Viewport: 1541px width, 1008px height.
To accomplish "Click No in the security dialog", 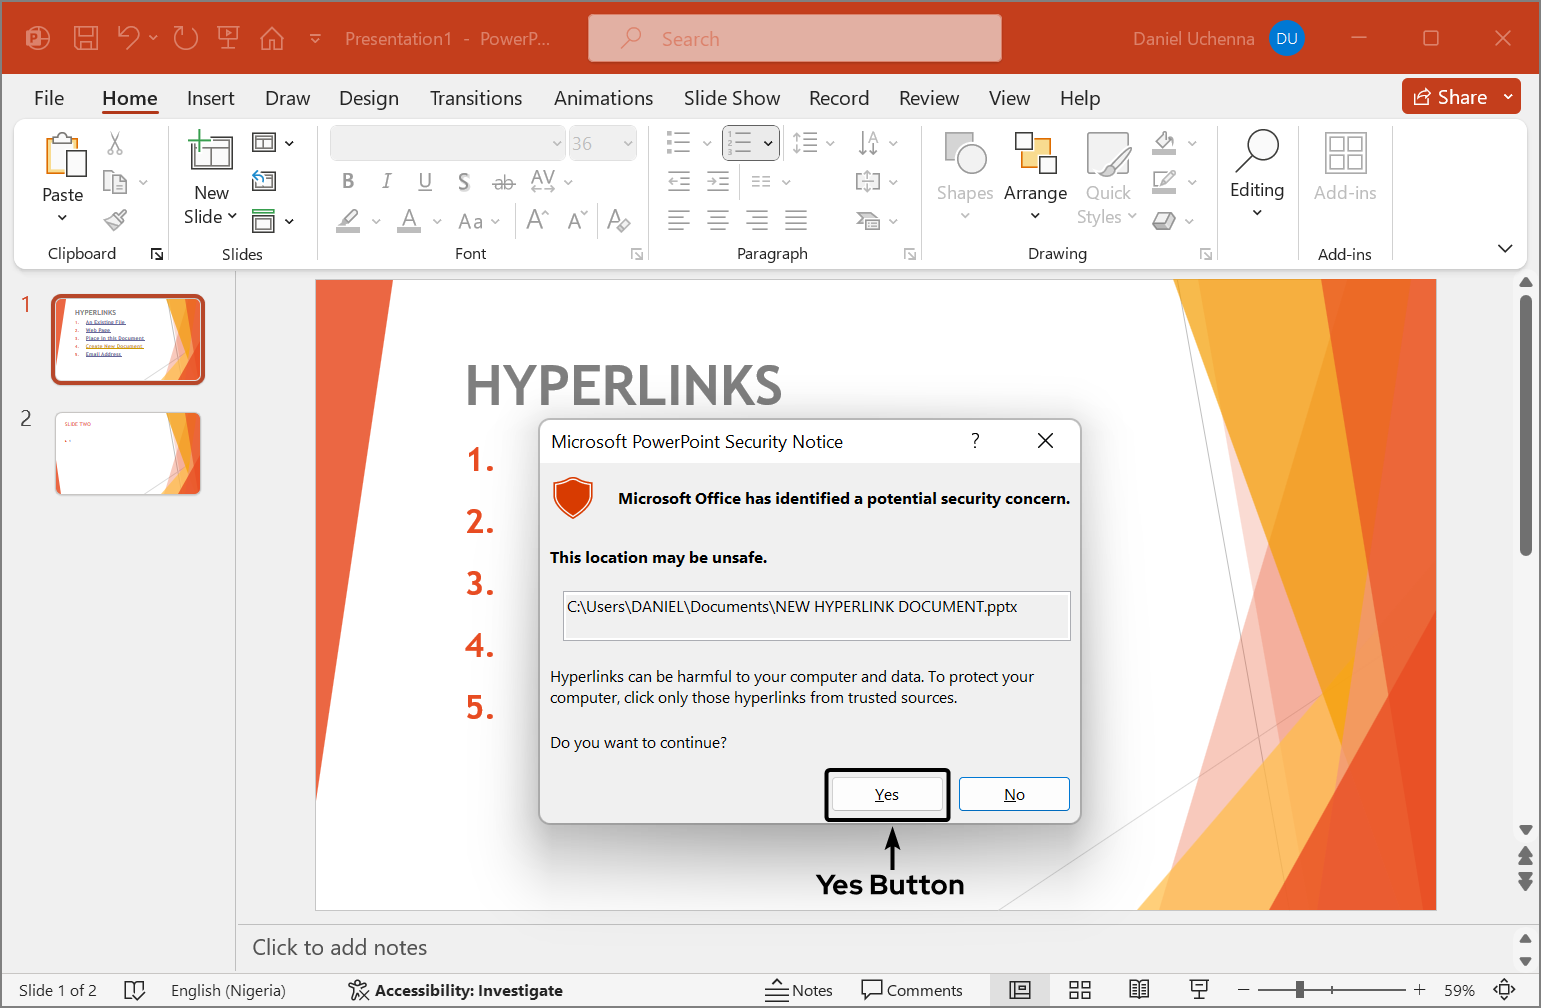I will pos(1013,793).
